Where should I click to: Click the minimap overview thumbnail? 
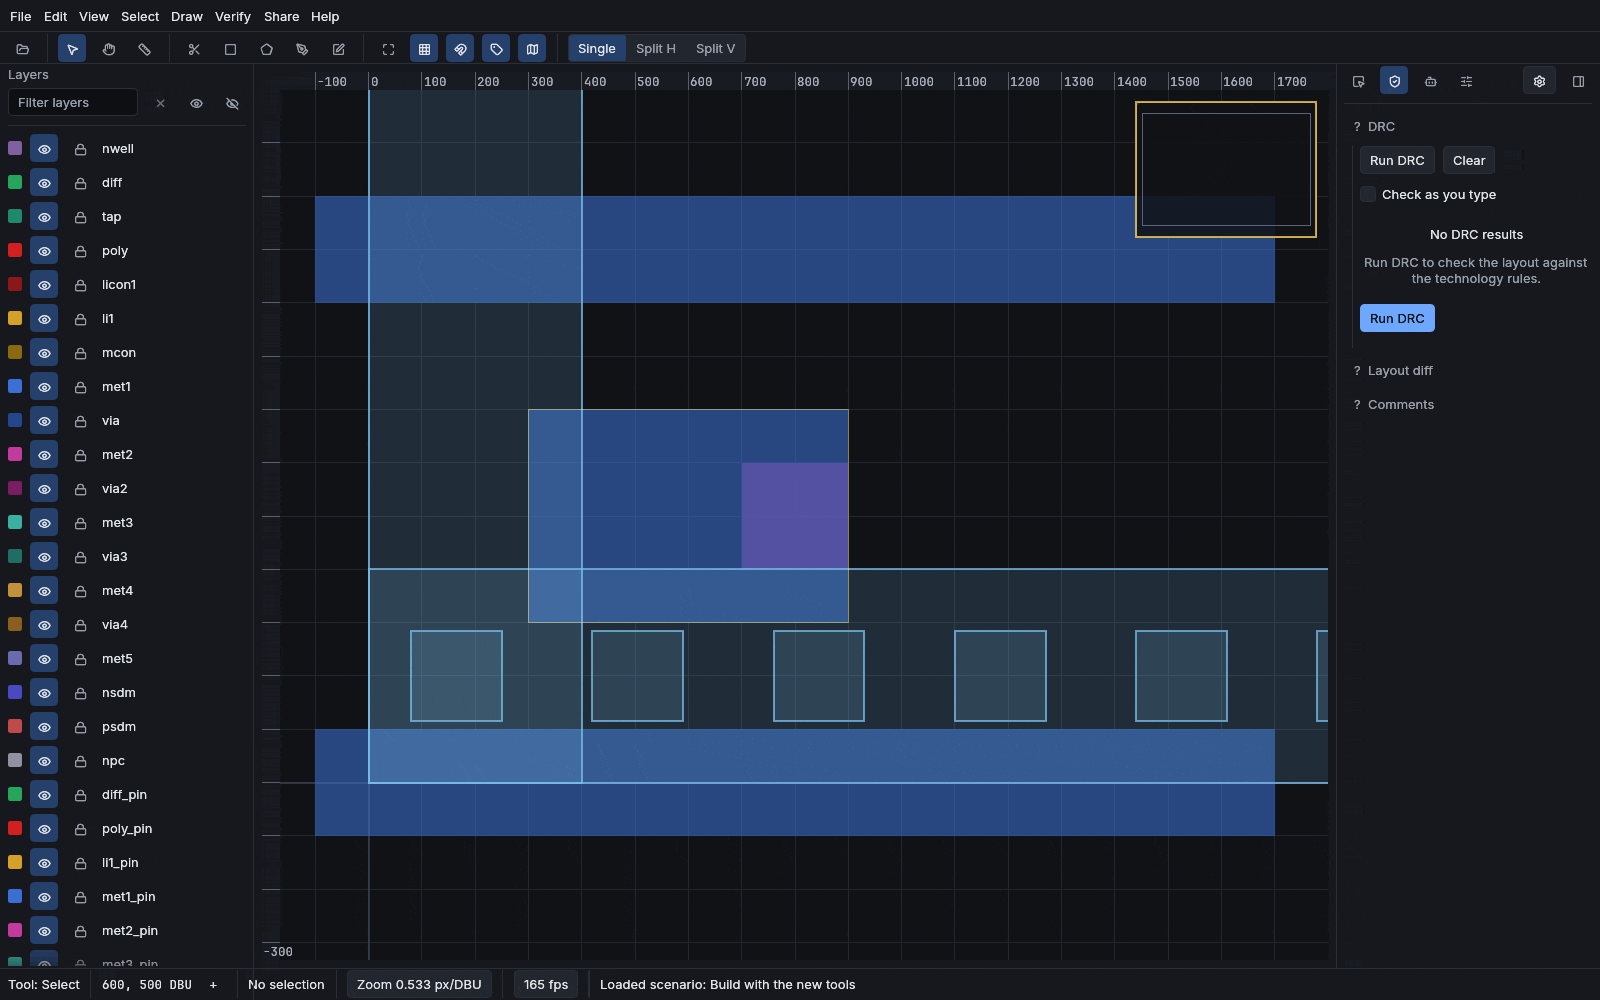(x=1226, y=169)
